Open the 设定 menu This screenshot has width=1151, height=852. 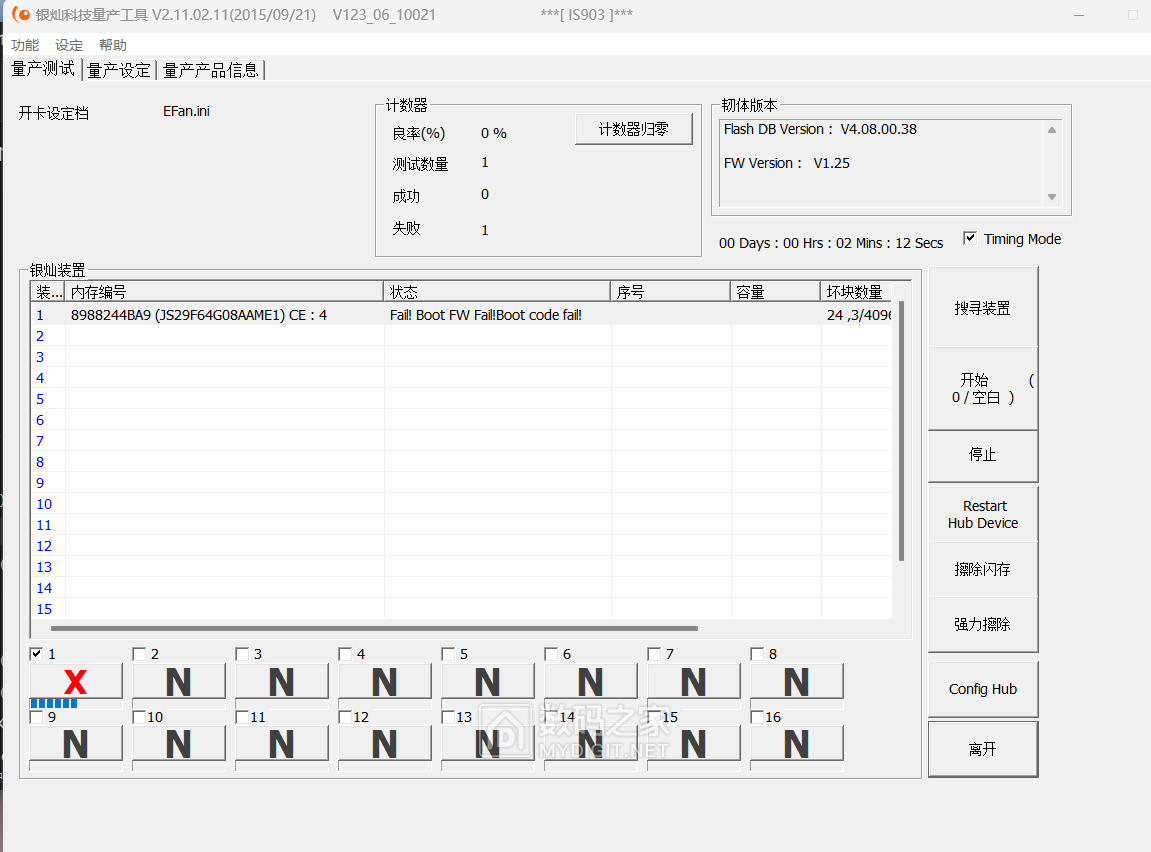click(68, 45)
